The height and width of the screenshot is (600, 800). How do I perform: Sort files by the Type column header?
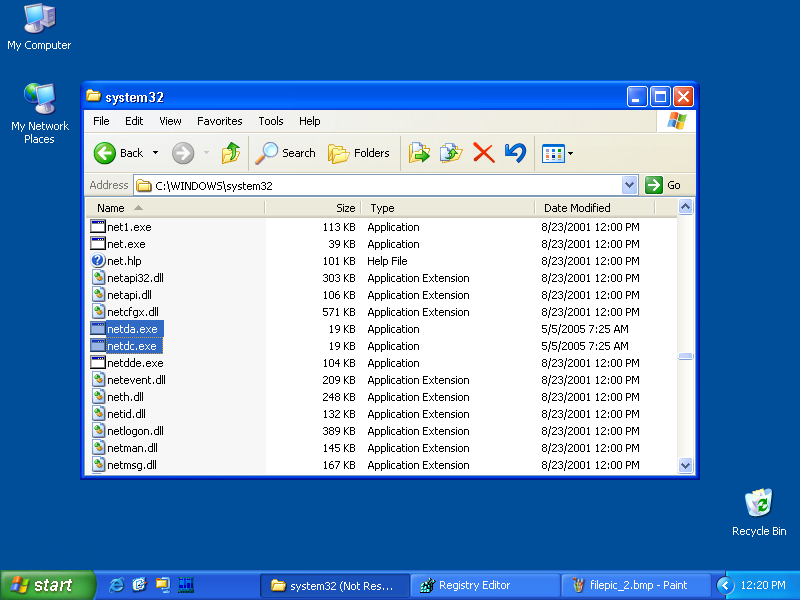pos(448,208)
